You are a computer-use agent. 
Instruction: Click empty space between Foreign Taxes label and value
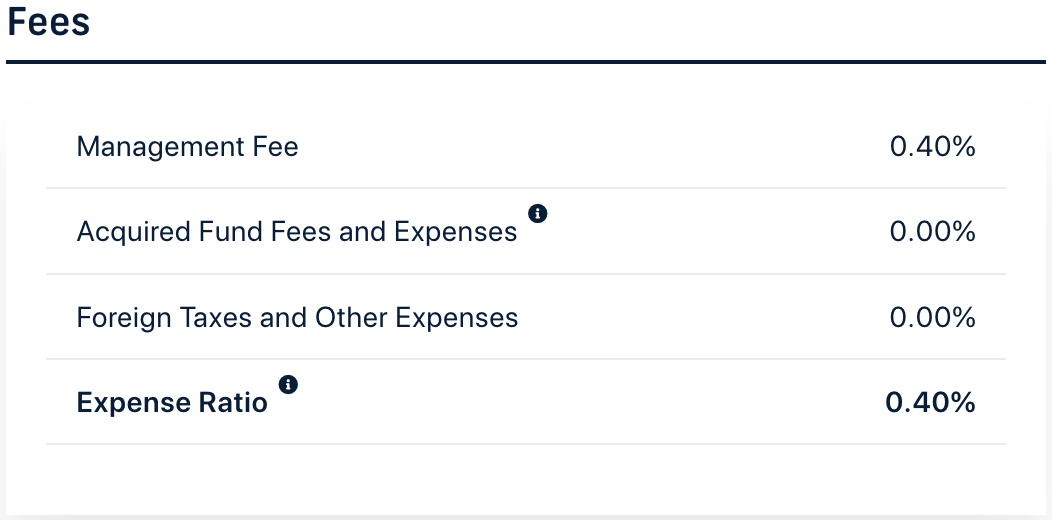click(700, 318)
